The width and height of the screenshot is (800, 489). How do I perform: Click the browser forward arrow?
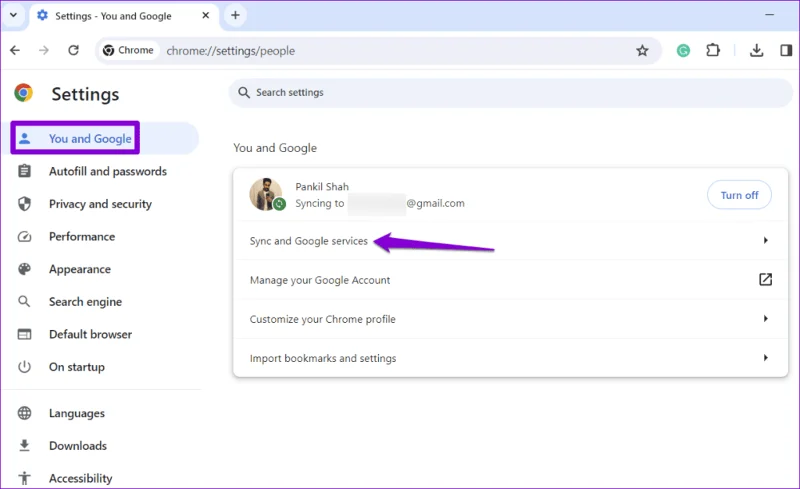coord(44,50)
